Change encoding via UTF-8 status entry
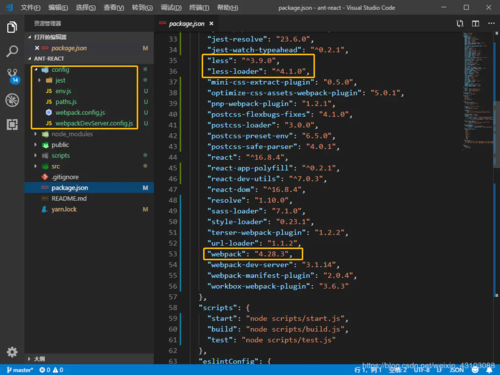The height and width of the screenshot is (375, 500). click(x=422, y=370)
